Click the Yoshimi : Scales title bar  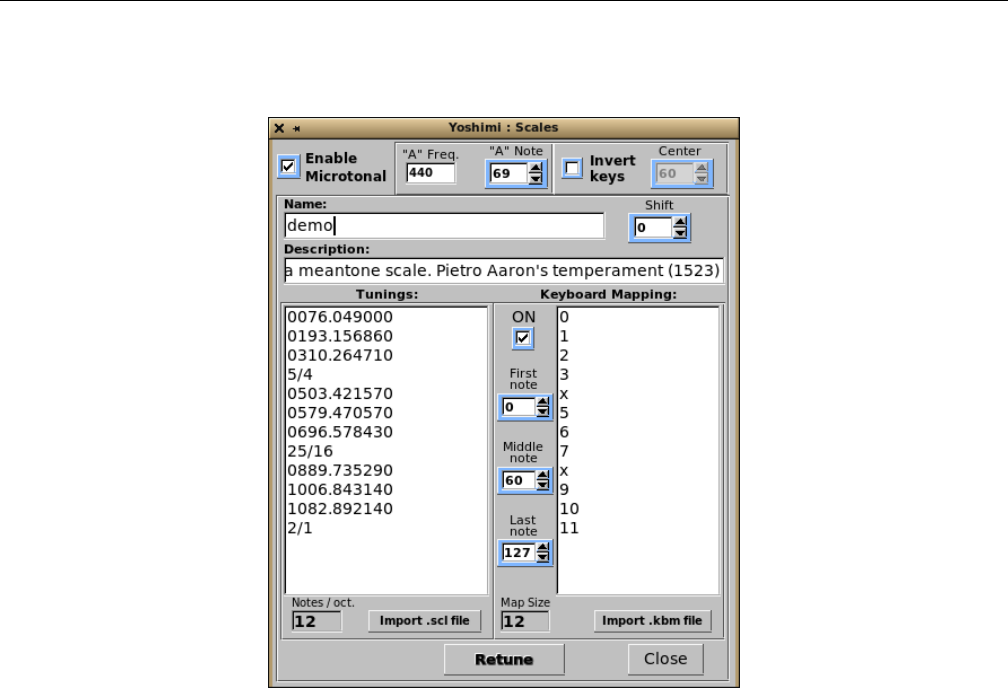coord(503,127)
